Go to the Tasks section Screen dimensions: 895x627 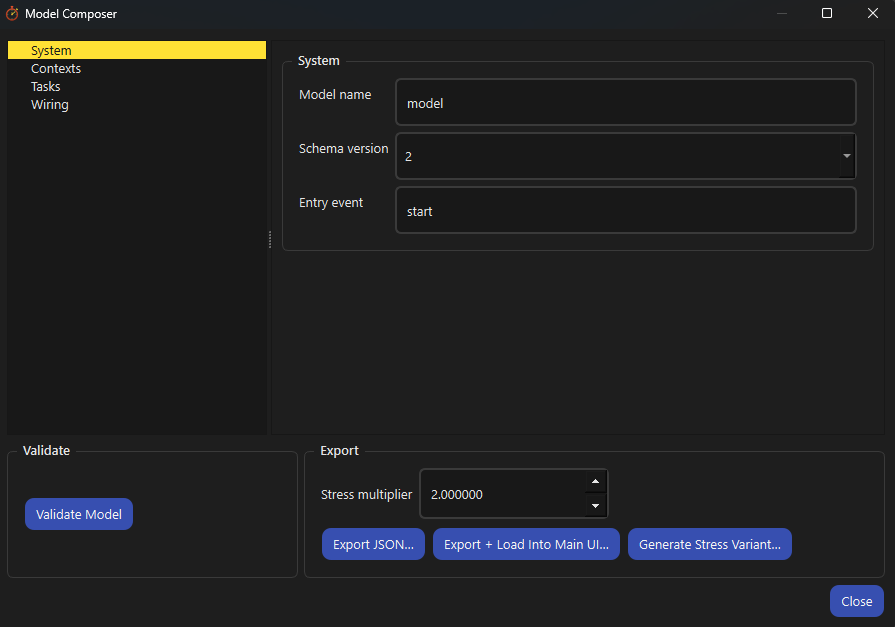(x=46, y=86)
